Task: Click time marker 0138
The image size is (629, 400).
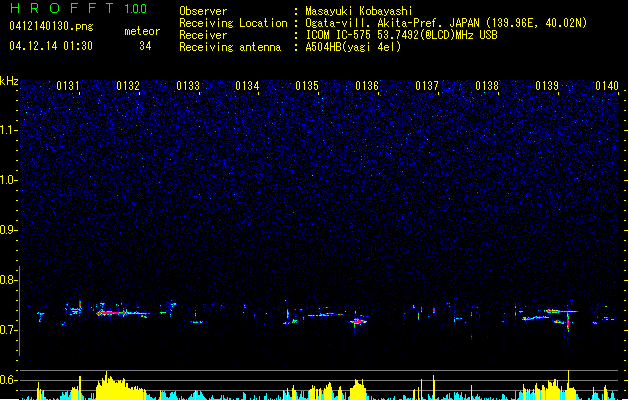Action: [487, 86]
